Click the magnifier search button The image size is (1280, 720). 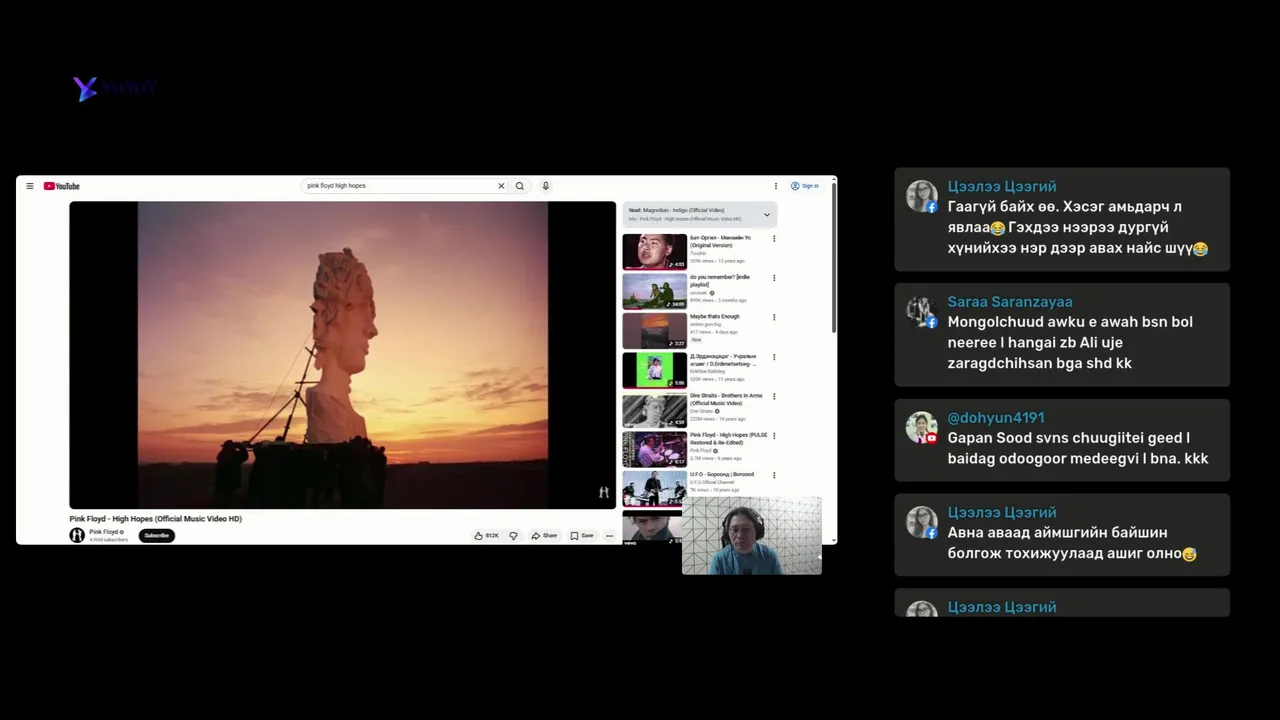click(519, 186)
